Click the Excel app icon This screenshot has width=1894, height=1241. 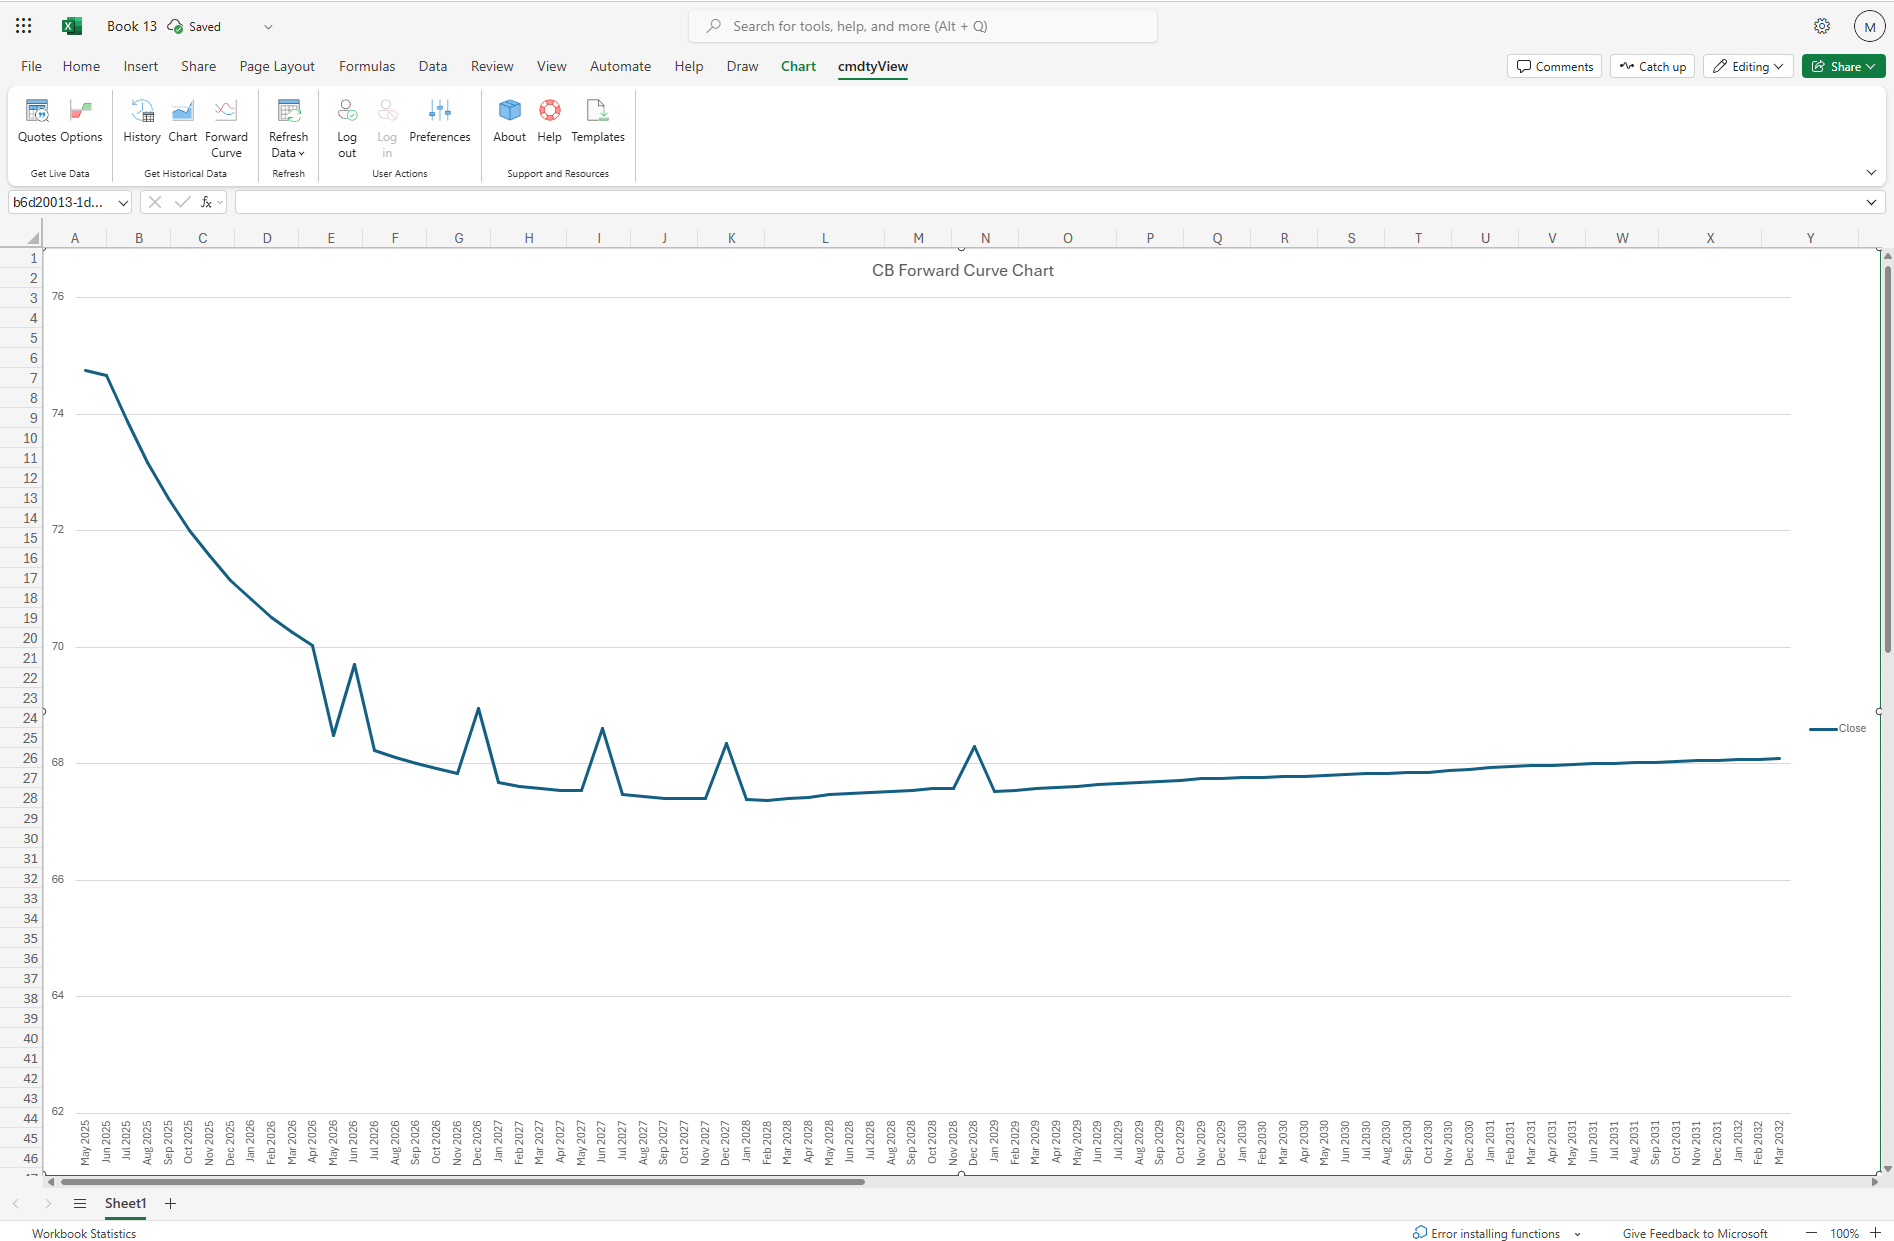(72, 26)
